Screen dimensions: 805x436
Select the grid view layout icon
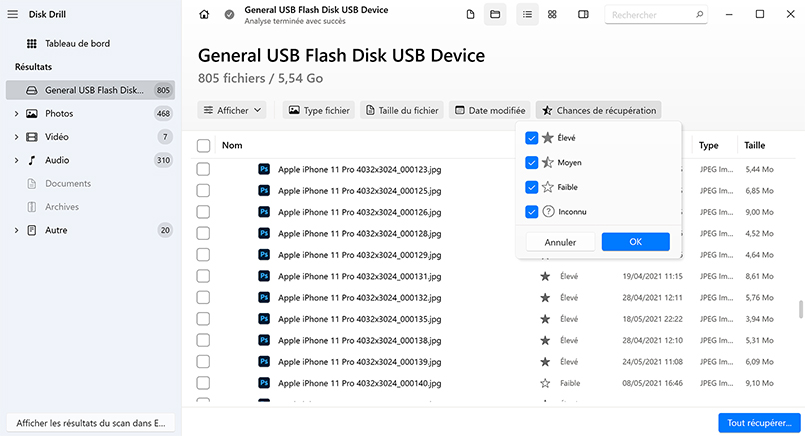click(553, 15)
